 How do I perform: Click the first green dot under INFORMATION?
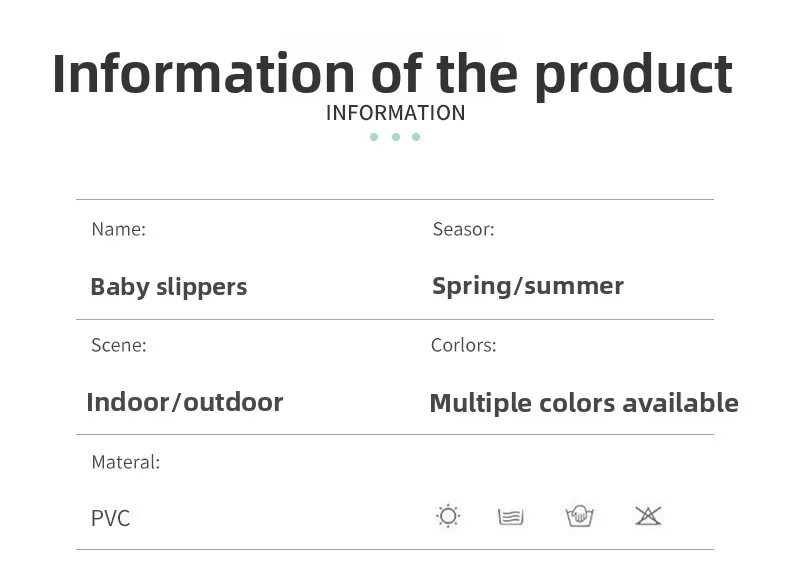click(x=374, y=137)
